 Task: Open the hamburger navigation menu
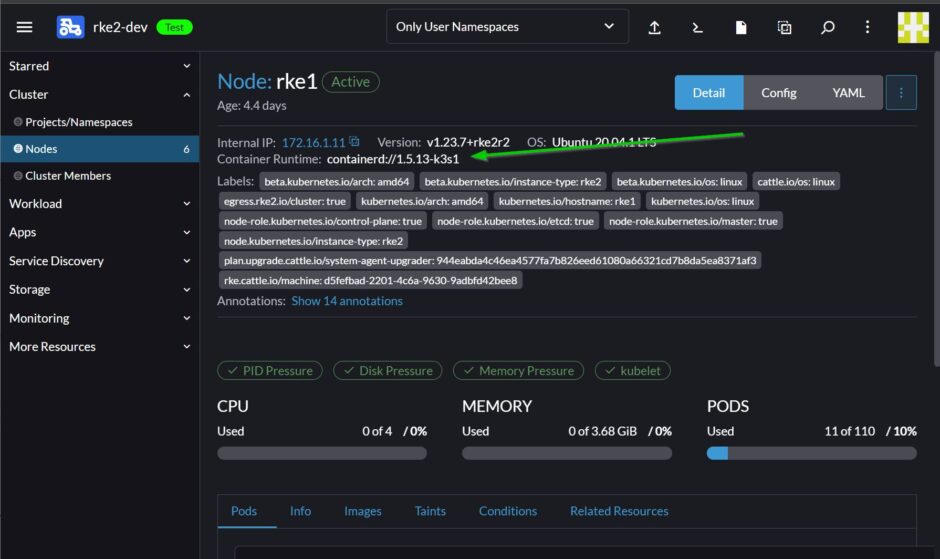click(x=25, y=27)
